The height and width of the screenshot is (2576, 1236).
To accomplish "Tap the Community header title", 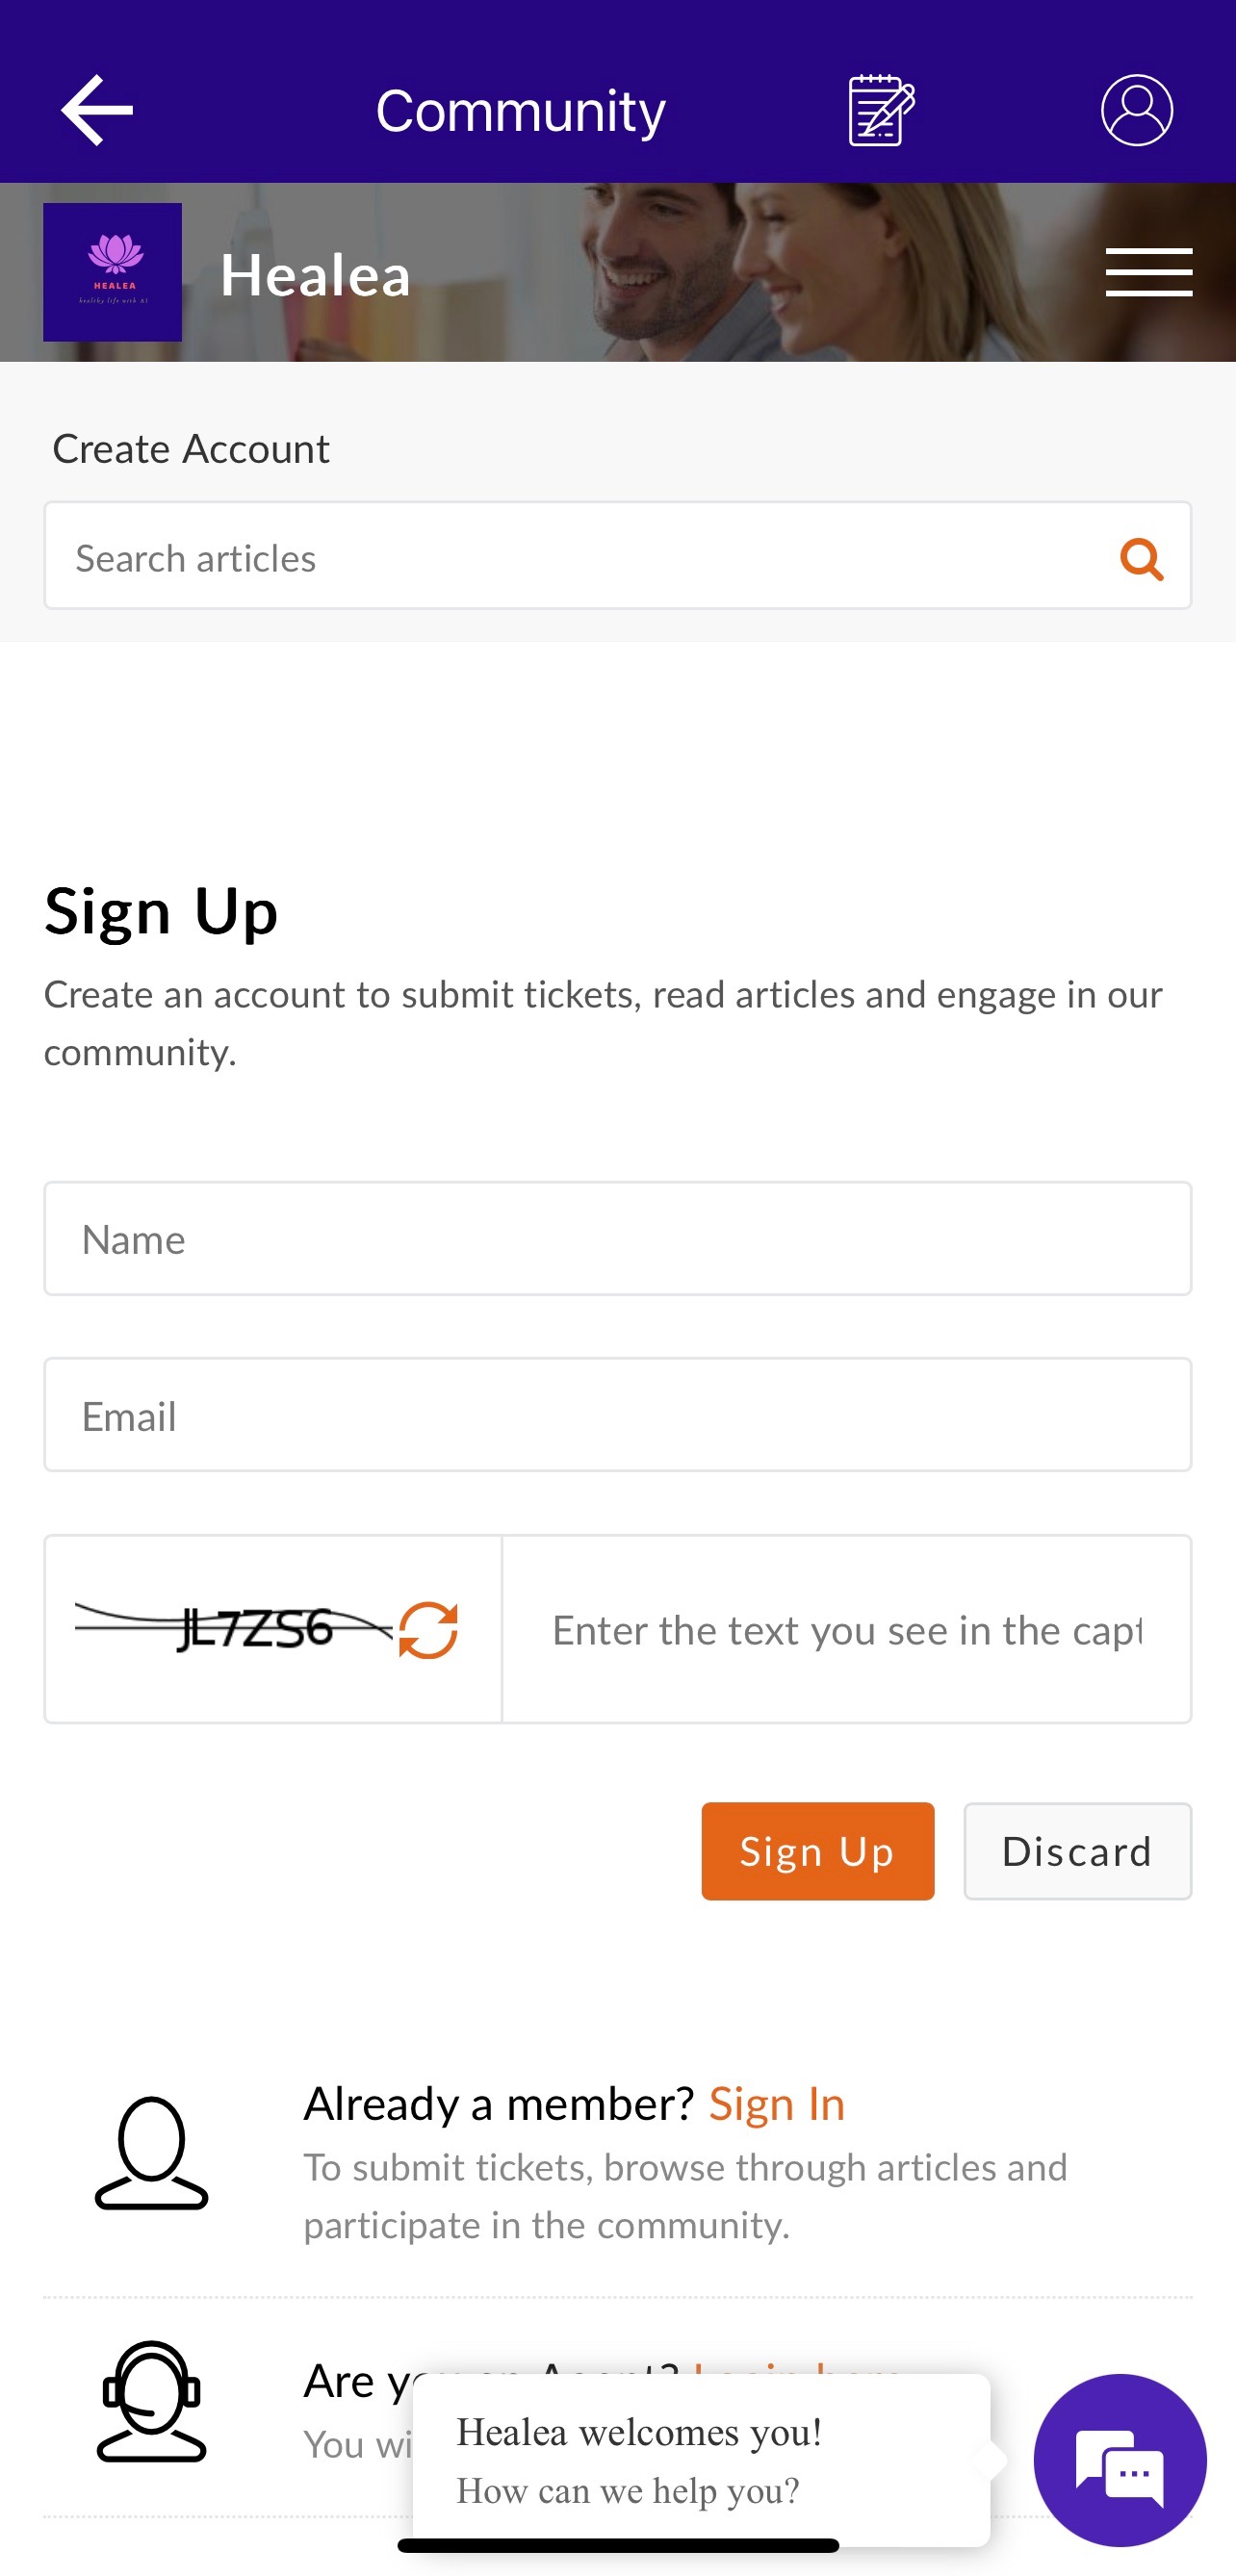I will tap(520, 111).
